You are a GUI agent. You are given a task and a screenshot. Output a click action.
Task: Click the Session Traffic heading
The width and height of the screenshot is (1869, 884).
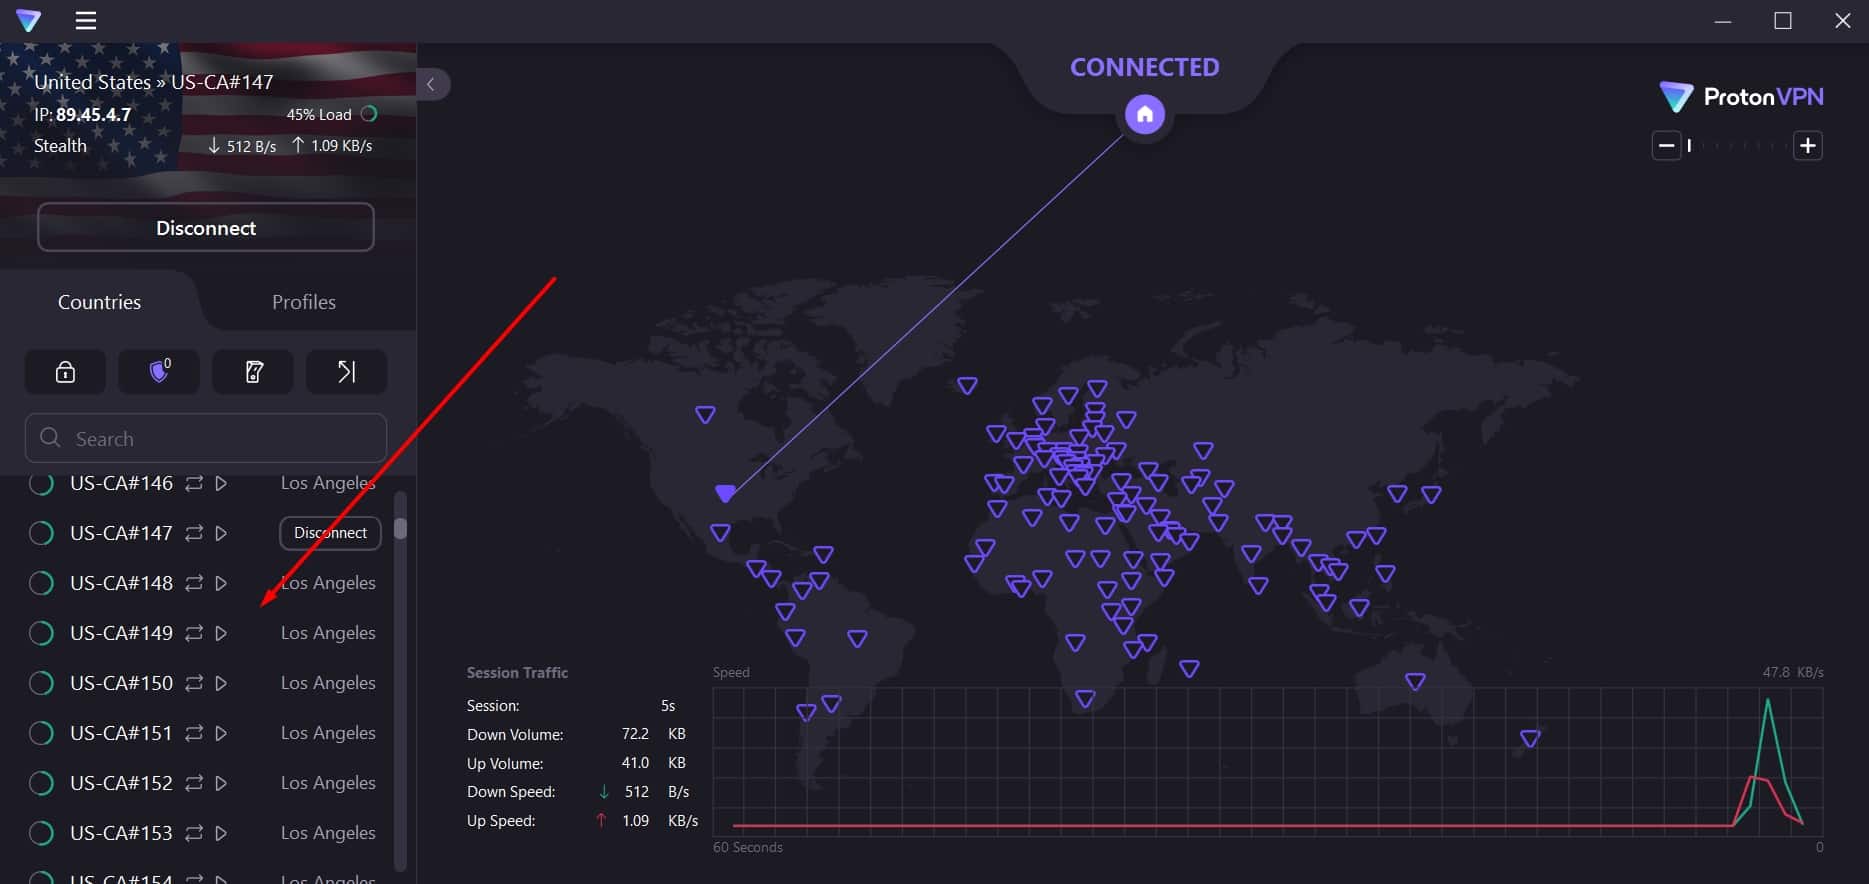coord(517,673)
